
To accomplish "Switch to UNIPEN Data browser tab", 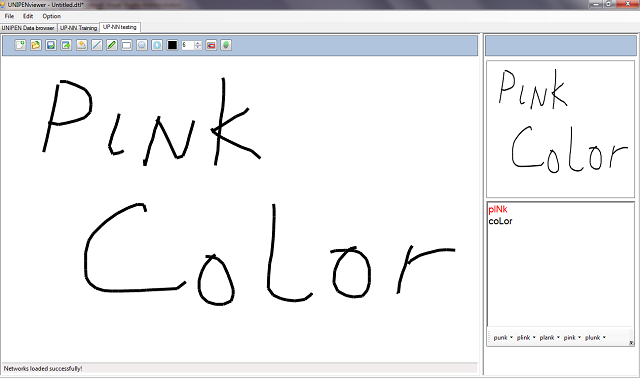I will (x=28, y=28).
